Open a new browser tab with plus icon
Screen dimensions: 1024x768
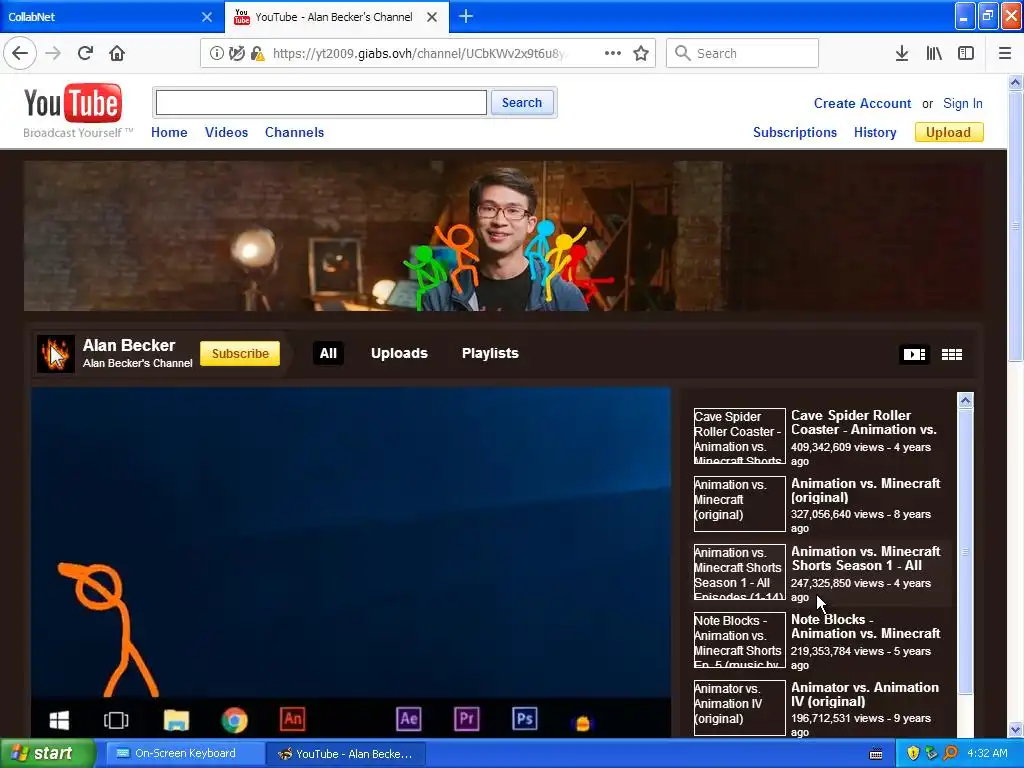(x=466, y=16)
